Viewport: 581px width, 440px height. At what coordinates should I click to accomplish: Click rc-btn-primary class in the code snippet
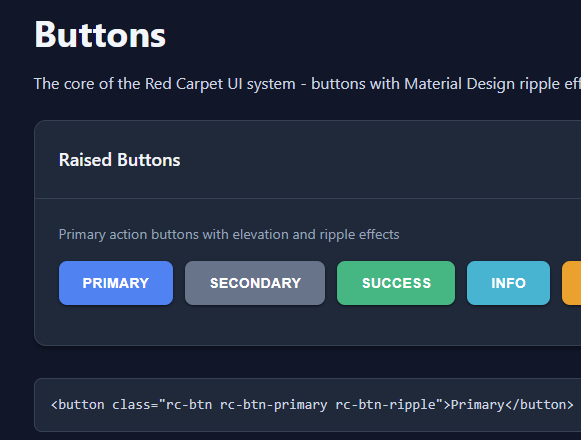(x=273, y=405)
